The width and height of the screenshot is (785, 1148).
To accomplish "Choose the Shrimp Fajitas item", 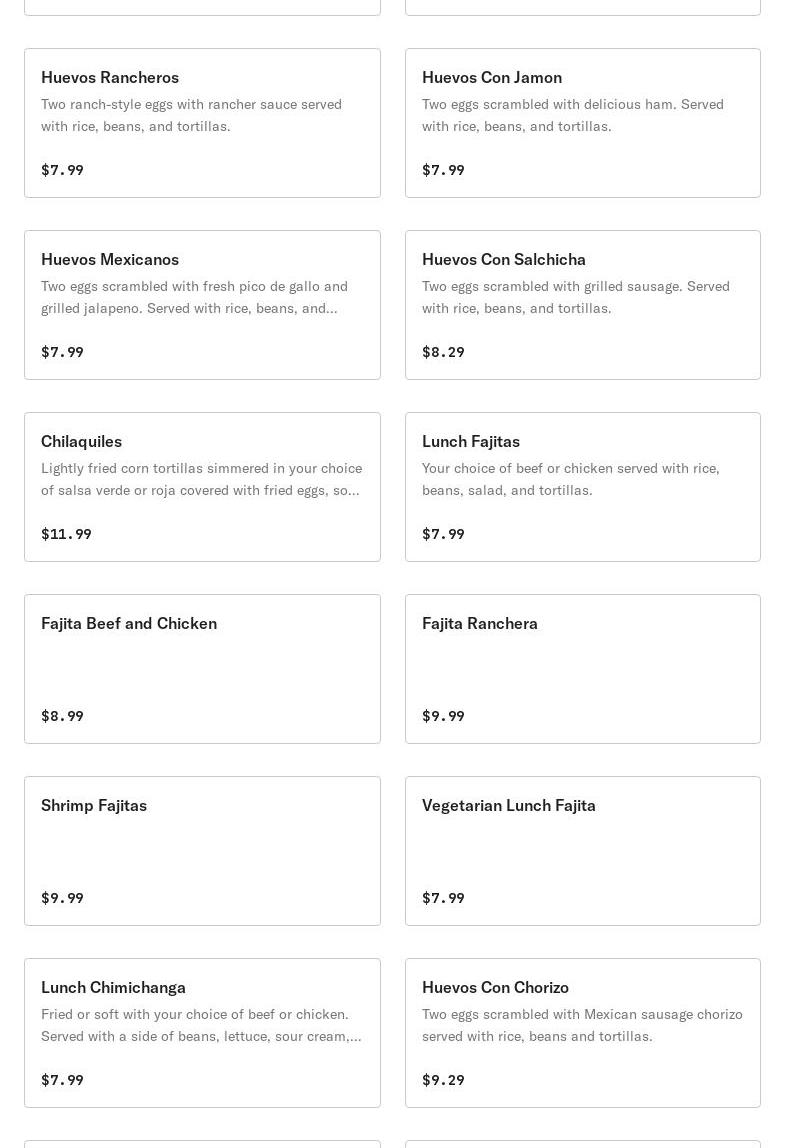I will point(94,805).
